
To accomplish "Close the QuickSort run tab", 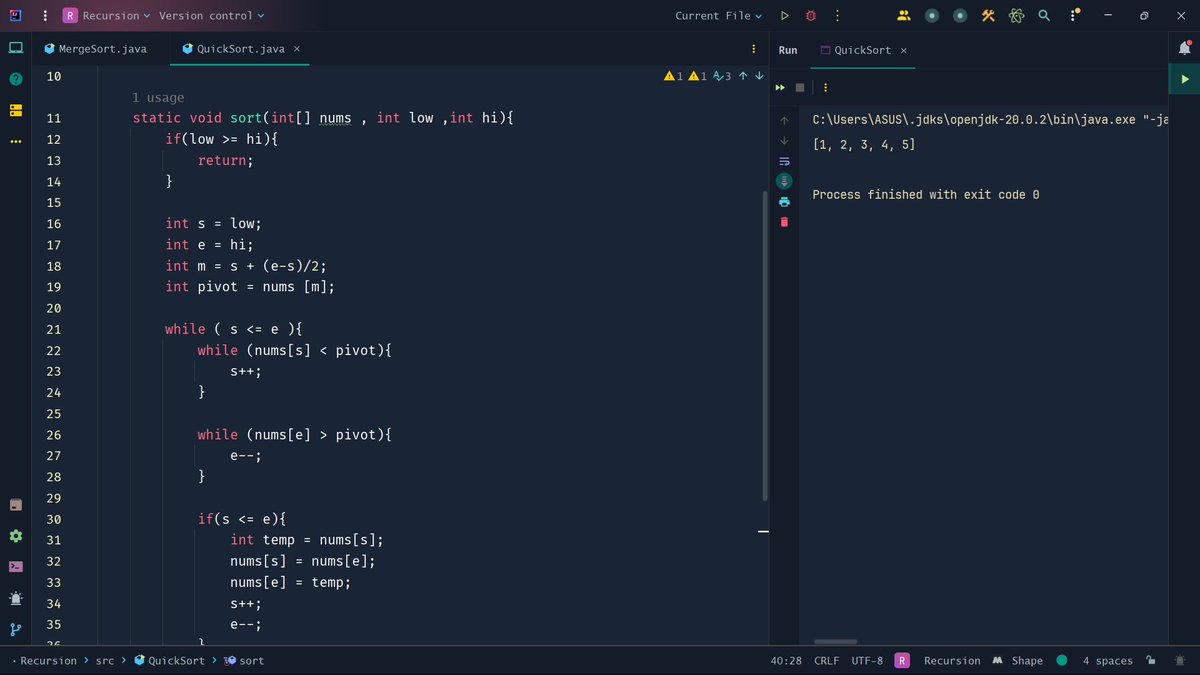I will [x=903, y=50].
